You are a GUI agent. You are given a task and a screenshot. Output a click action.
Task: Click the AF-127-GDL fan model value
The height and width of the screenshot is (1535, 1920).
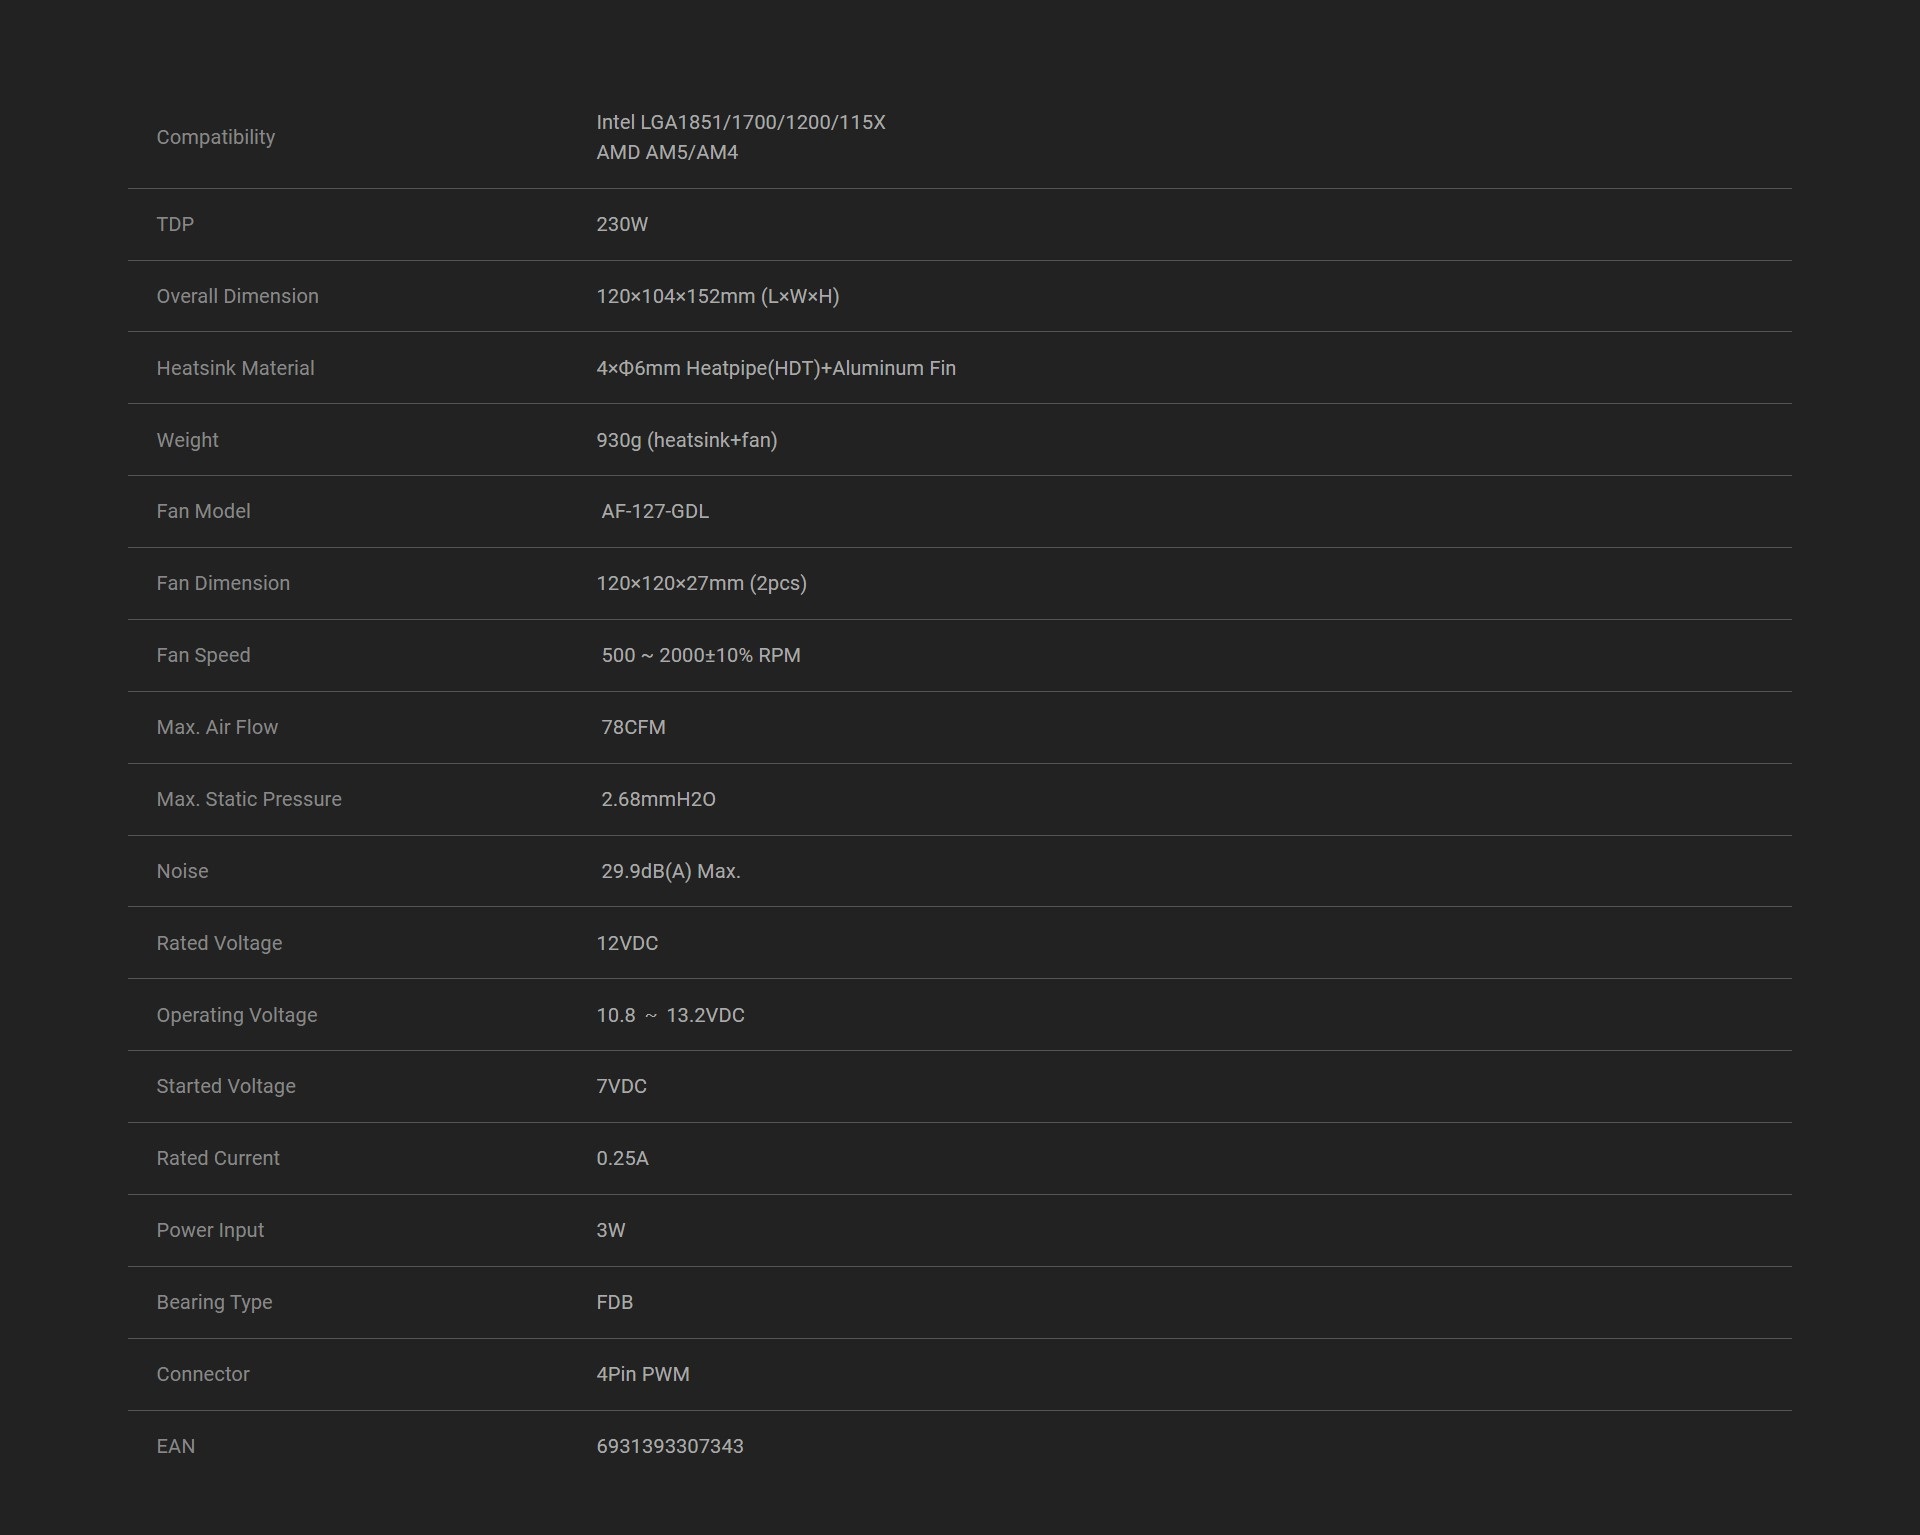coord(655,511)
